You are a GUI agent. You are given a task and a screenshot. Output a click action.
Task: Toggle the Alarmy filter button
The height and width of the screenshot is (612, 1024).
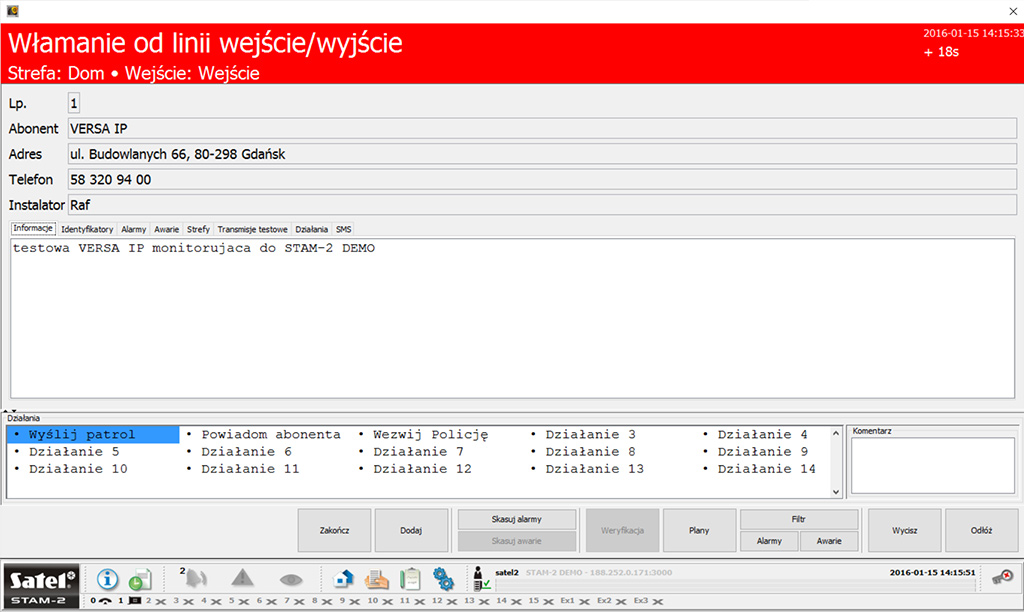click(769, 541)
